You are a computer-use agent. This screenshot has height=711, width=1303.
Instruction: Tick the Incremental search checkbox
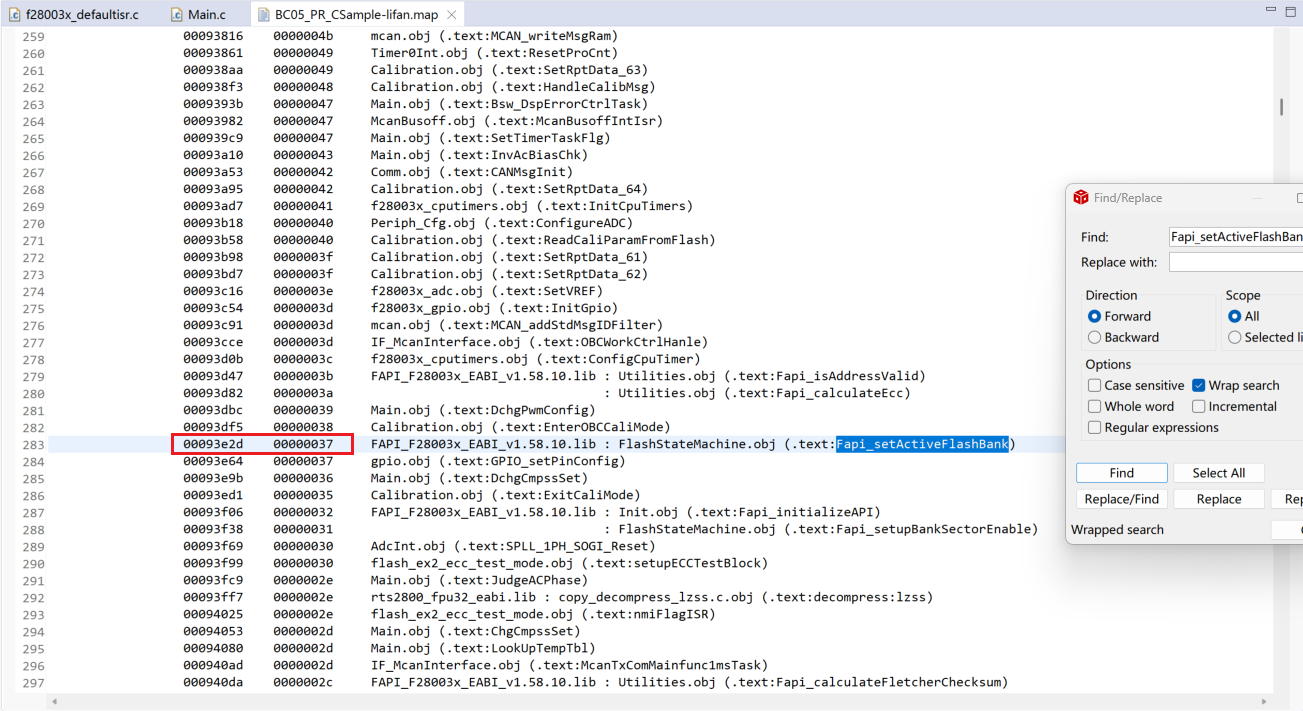coord(1199,406)
